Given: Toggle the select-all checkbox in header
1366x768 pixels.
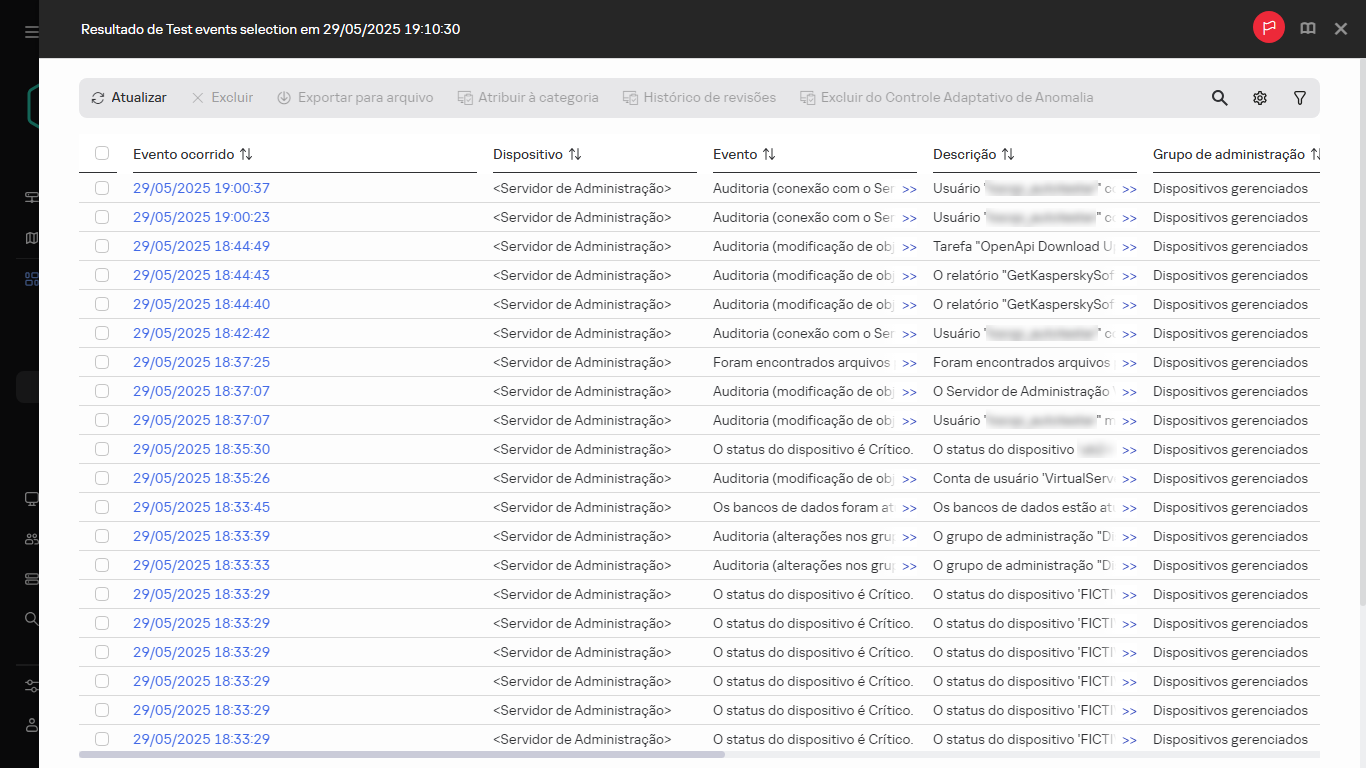Looking at the screenshot, I should pyautogui.click(x=102, y=153).
